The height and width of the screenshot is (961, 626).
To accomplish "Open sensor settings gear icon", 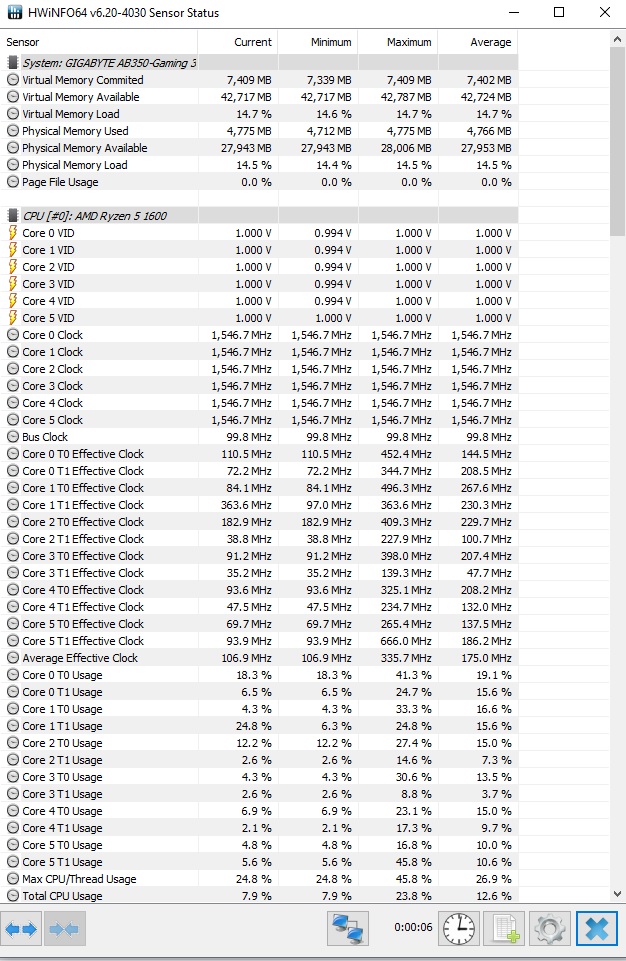I will pyautogui.click(x=550, y=929).
